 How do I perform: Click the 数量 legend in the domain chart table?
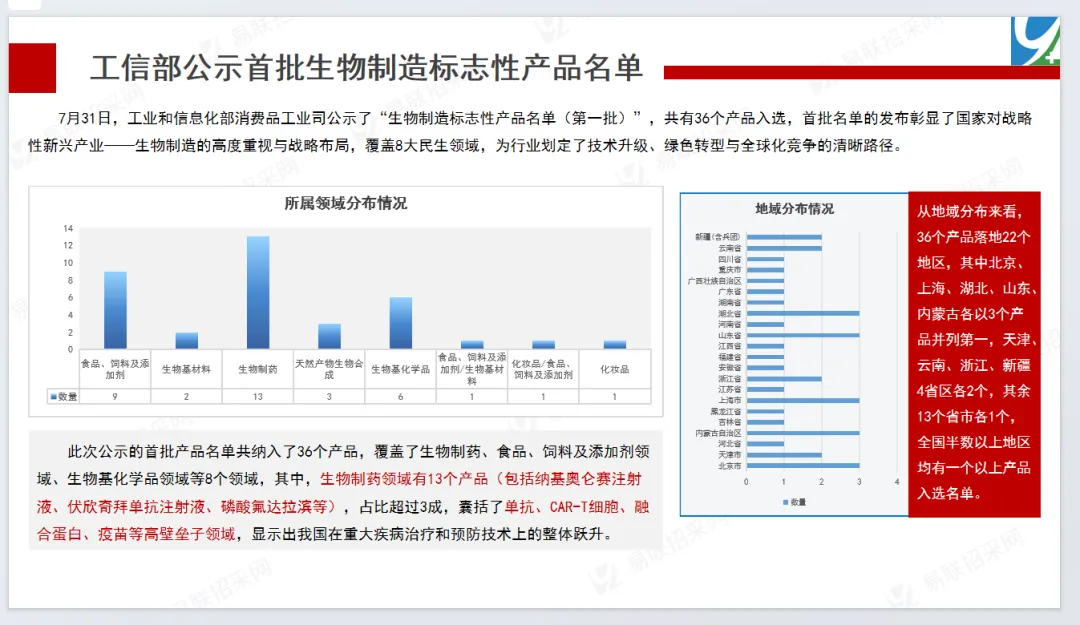(63, 396)
